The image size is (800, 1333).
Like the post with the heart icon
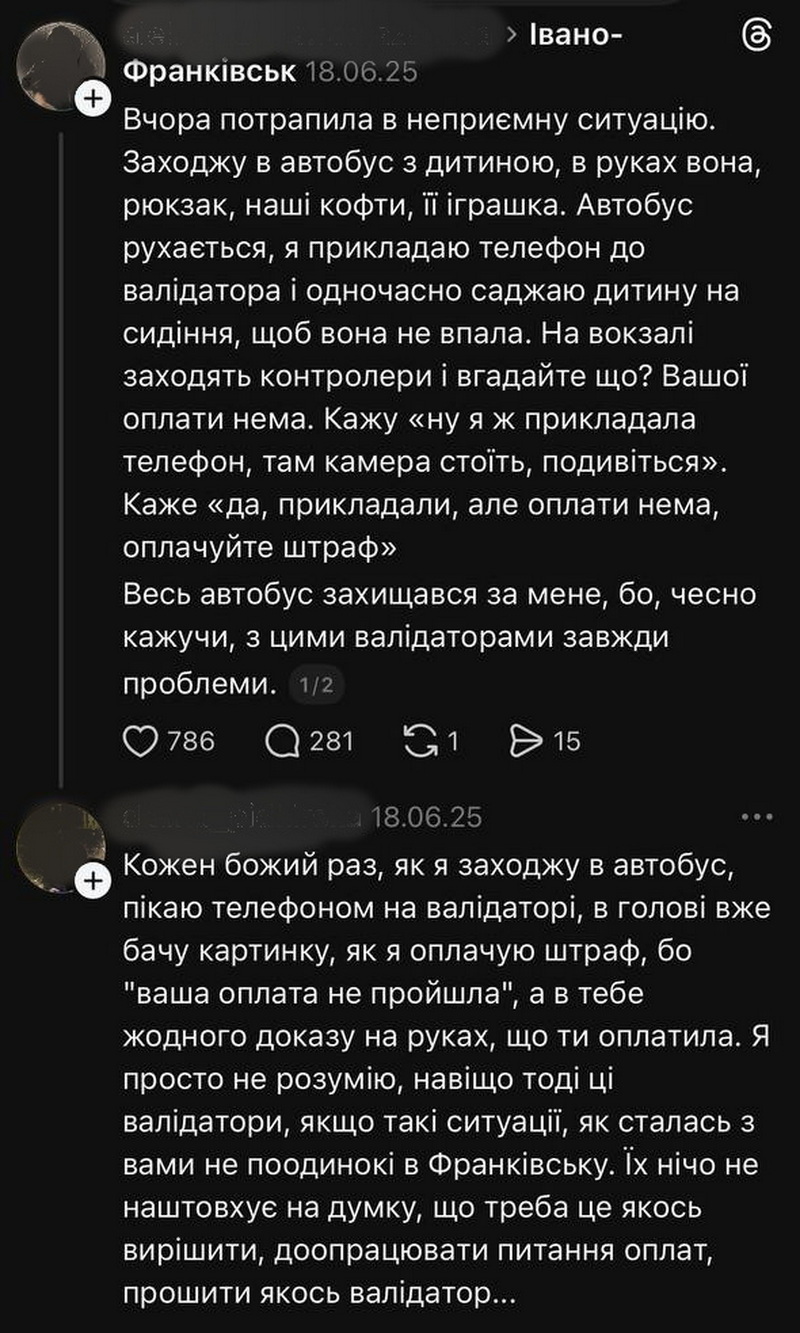(141, 740)
